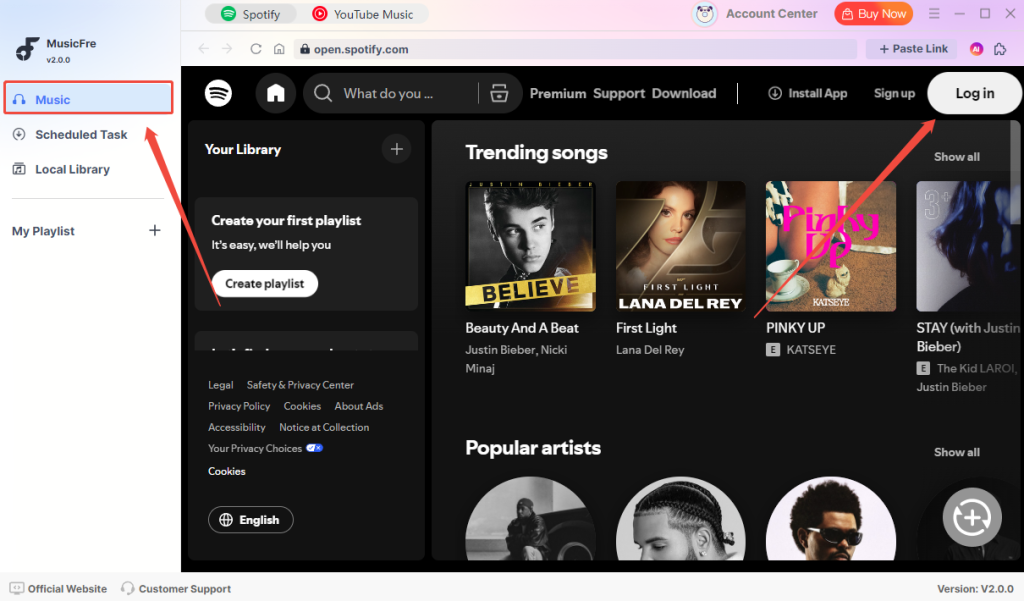
Task: Open the STAY album cover
Action: (x=967, y=246)
